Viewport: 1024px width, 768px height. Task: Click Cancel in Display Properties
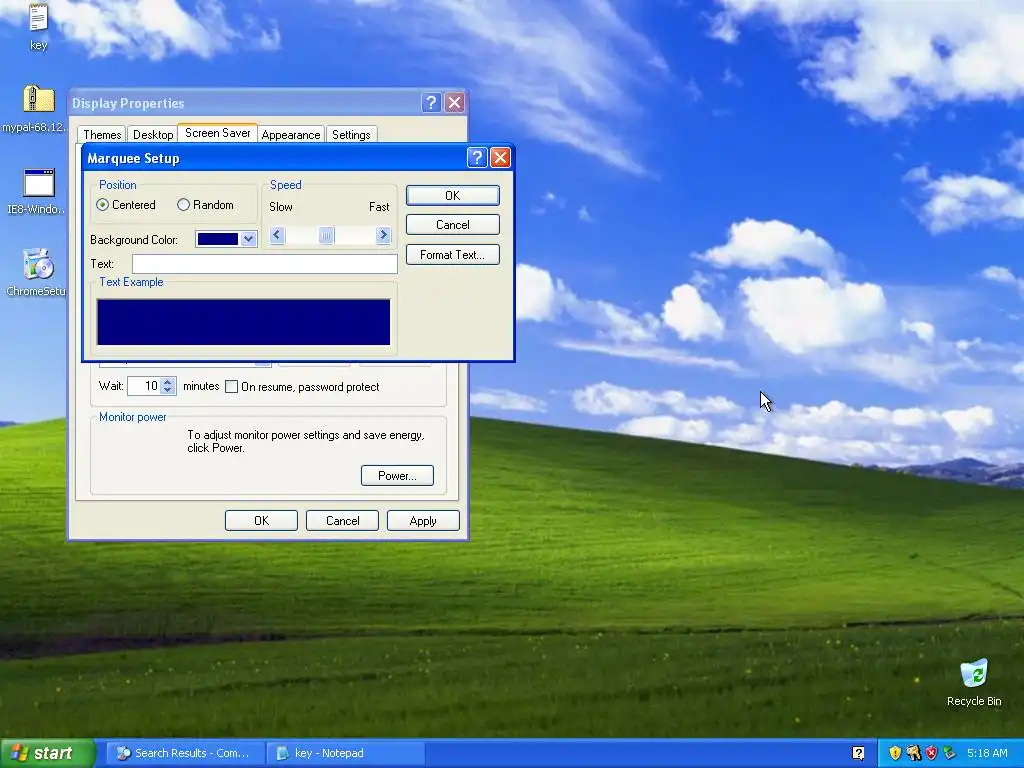point(342,520)
